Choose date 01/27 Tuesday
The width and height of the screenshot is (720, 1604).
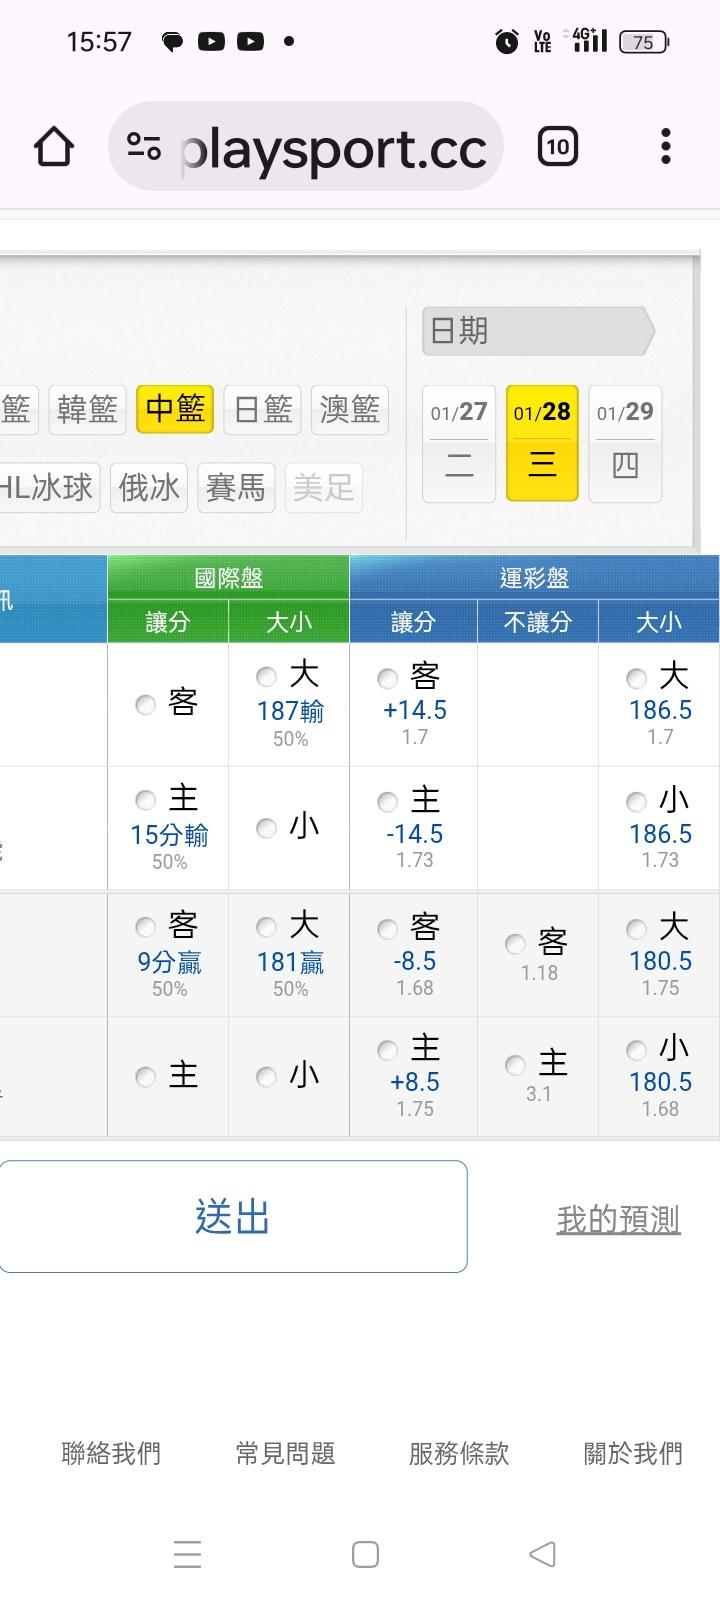pos(459,443)
